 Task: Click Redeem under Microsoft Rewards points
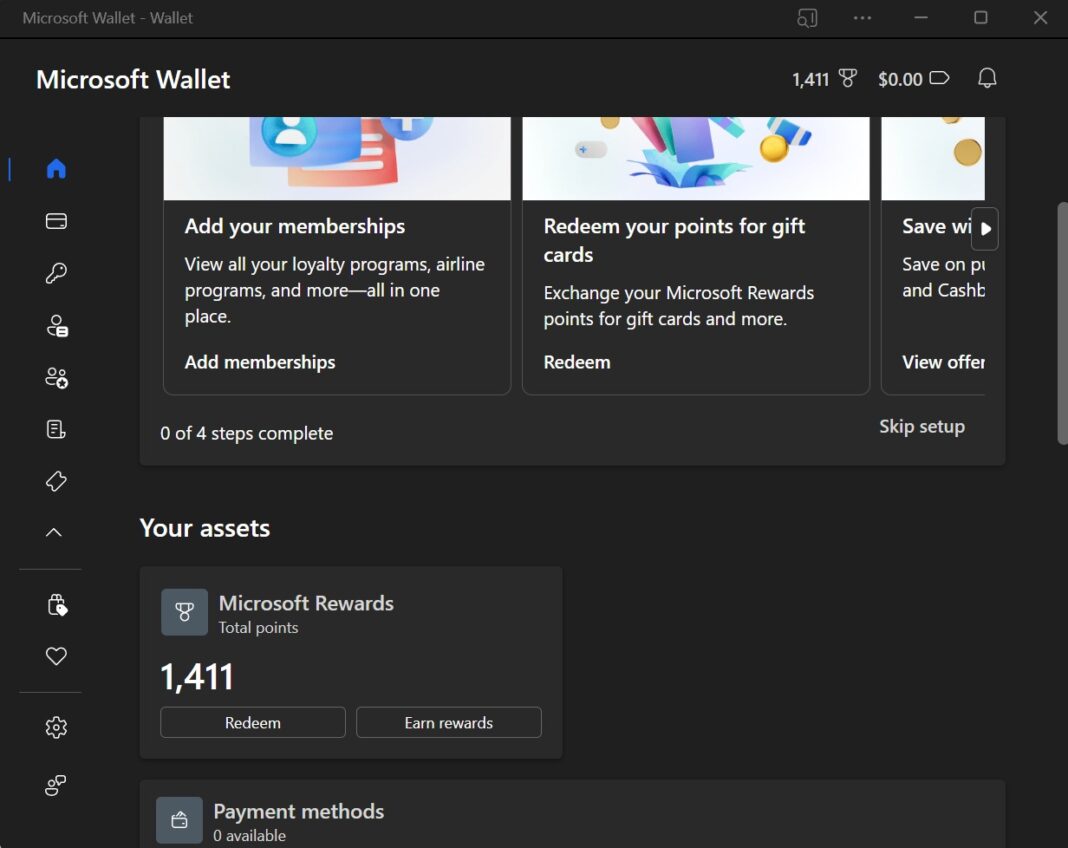coord(252,722)
